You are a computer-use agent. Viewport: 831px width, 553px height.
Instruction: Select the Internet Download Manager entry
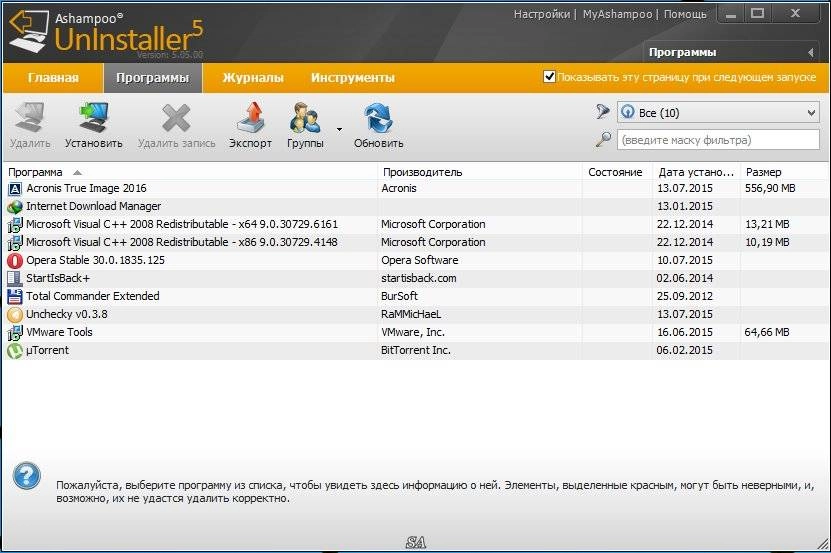point(416,206)
